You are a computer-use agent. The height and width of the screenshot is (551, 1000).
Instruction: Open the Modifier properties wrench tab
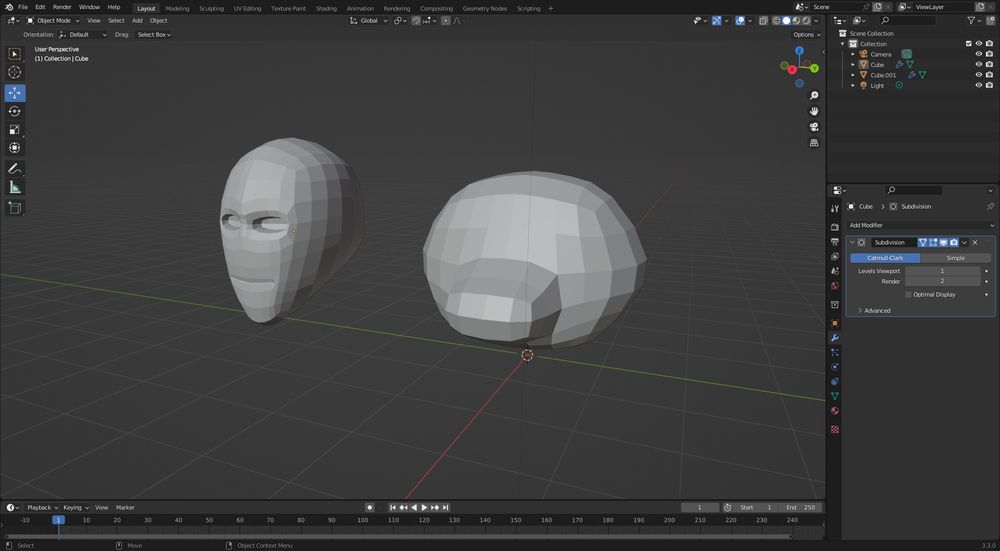click(835, 337)
